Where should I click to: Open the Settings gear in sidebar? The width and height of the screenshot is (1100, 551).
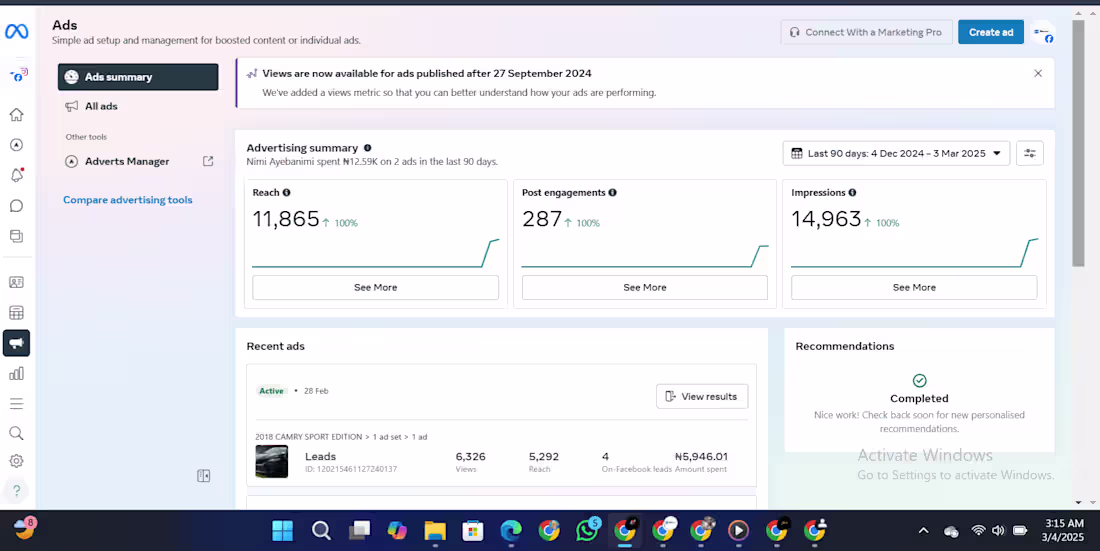coord(16,461)
